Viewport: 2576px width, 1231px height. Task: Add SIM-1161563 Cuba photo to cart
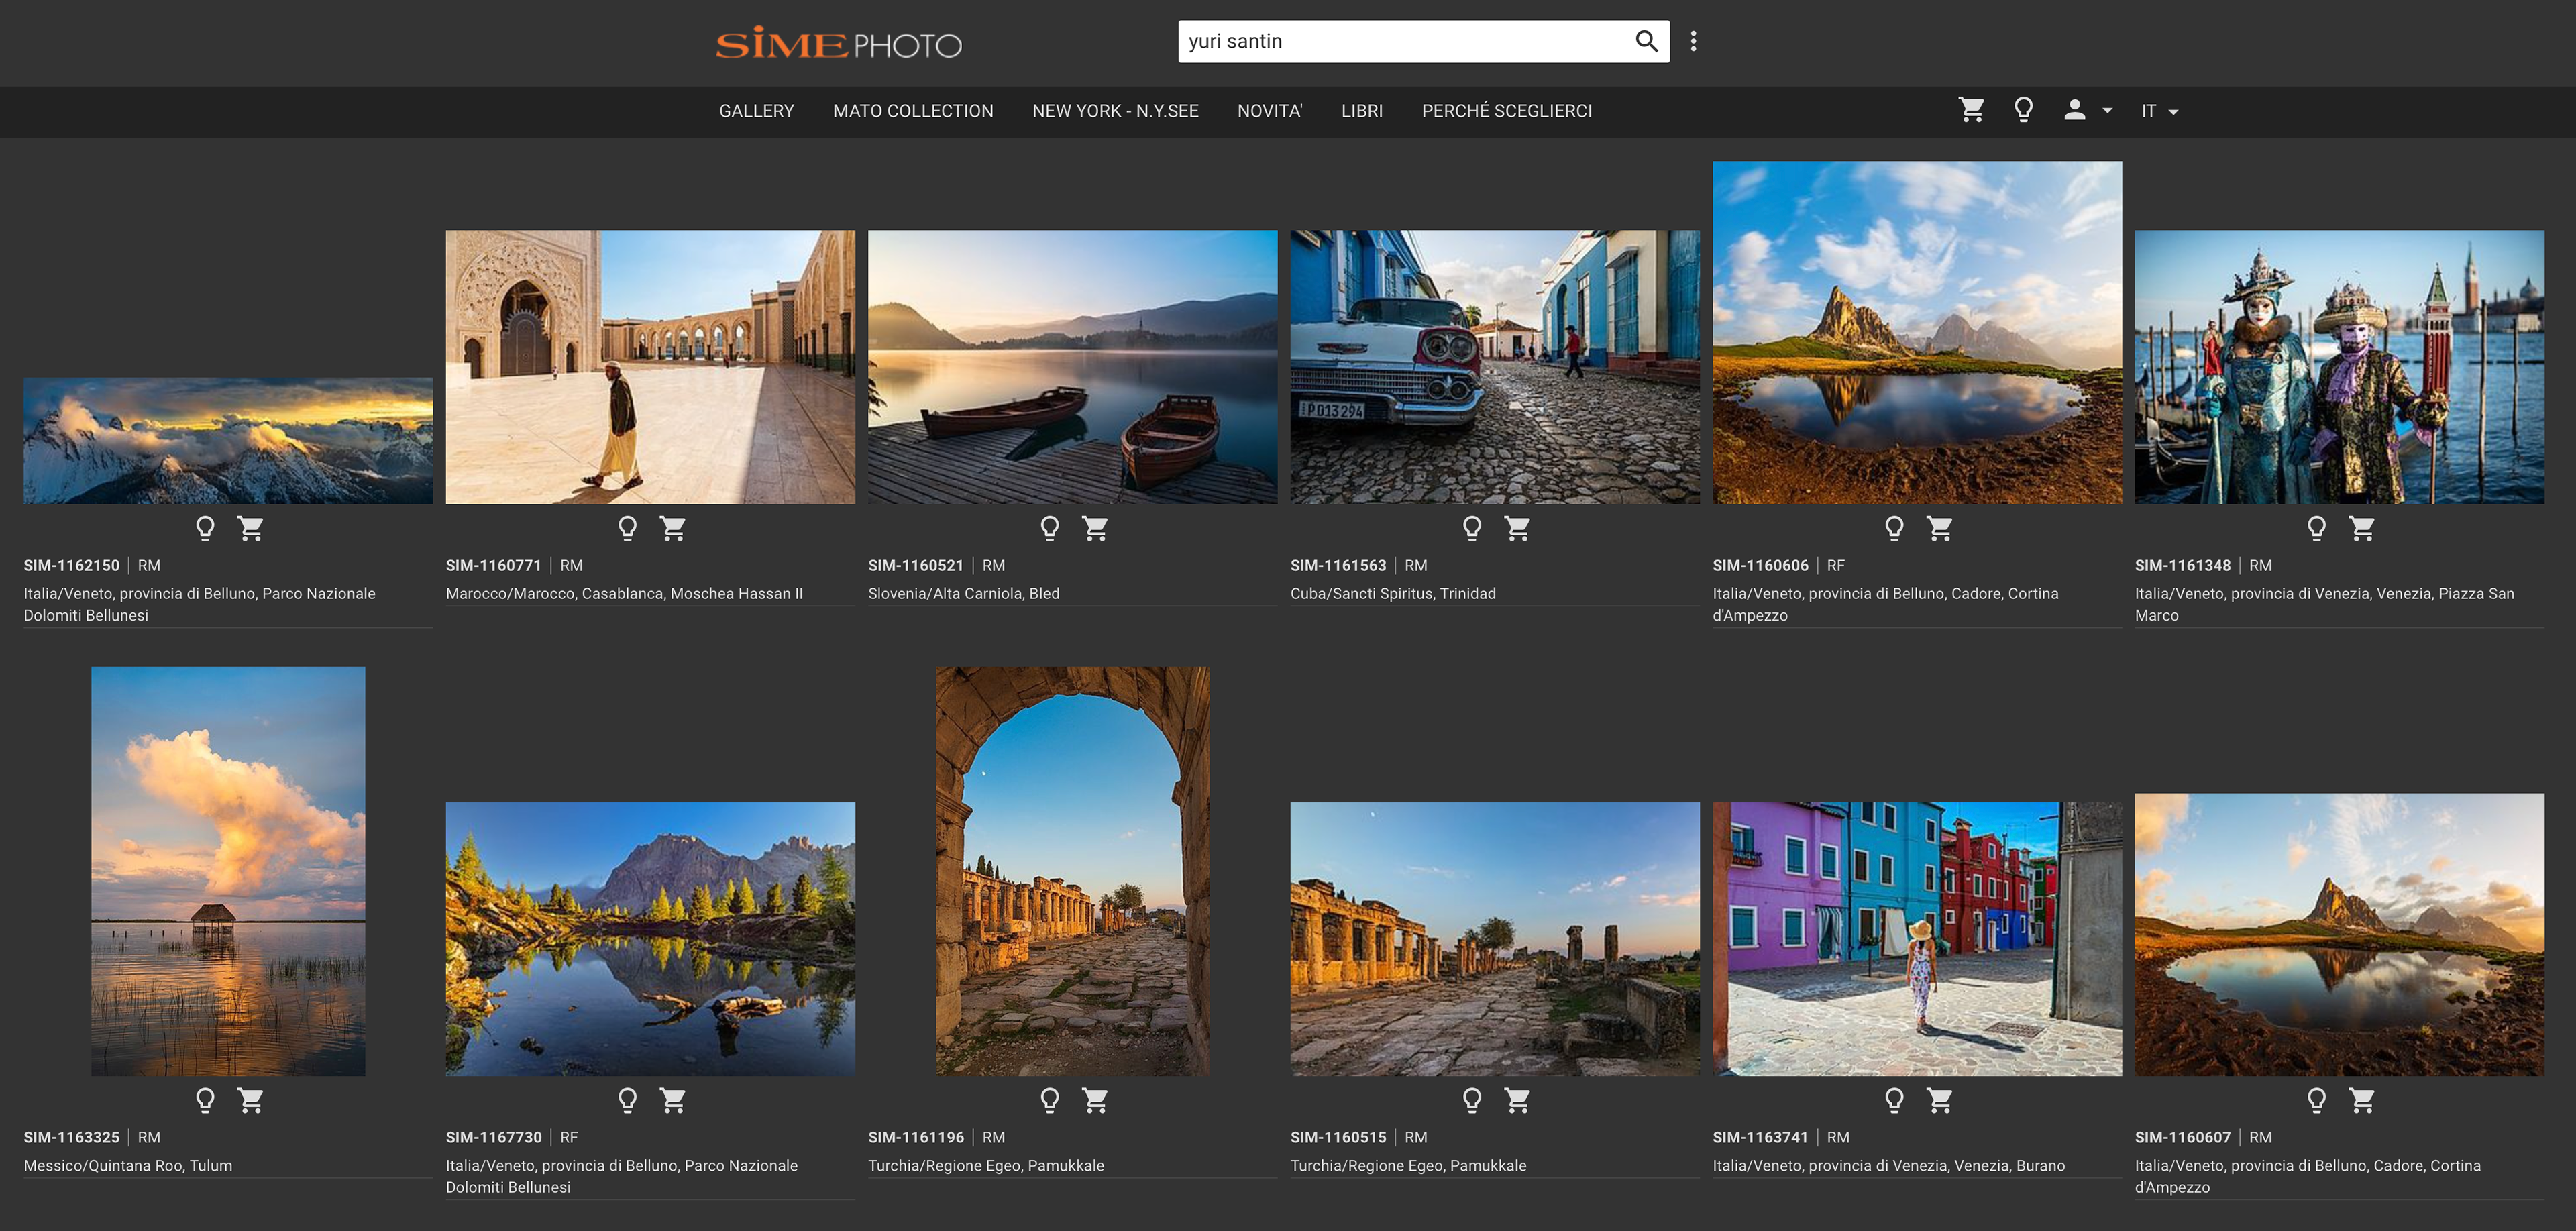[1517, 528]
